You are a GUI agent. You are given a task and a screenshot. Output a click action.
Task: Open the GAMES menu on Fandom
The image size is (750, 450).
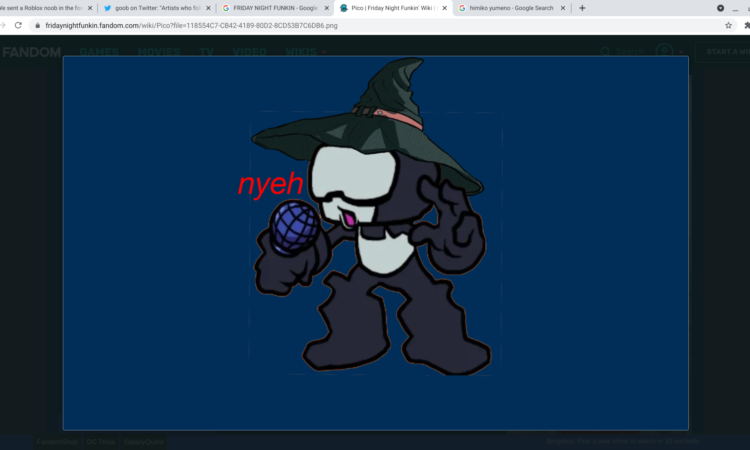[x=99, y=52]
